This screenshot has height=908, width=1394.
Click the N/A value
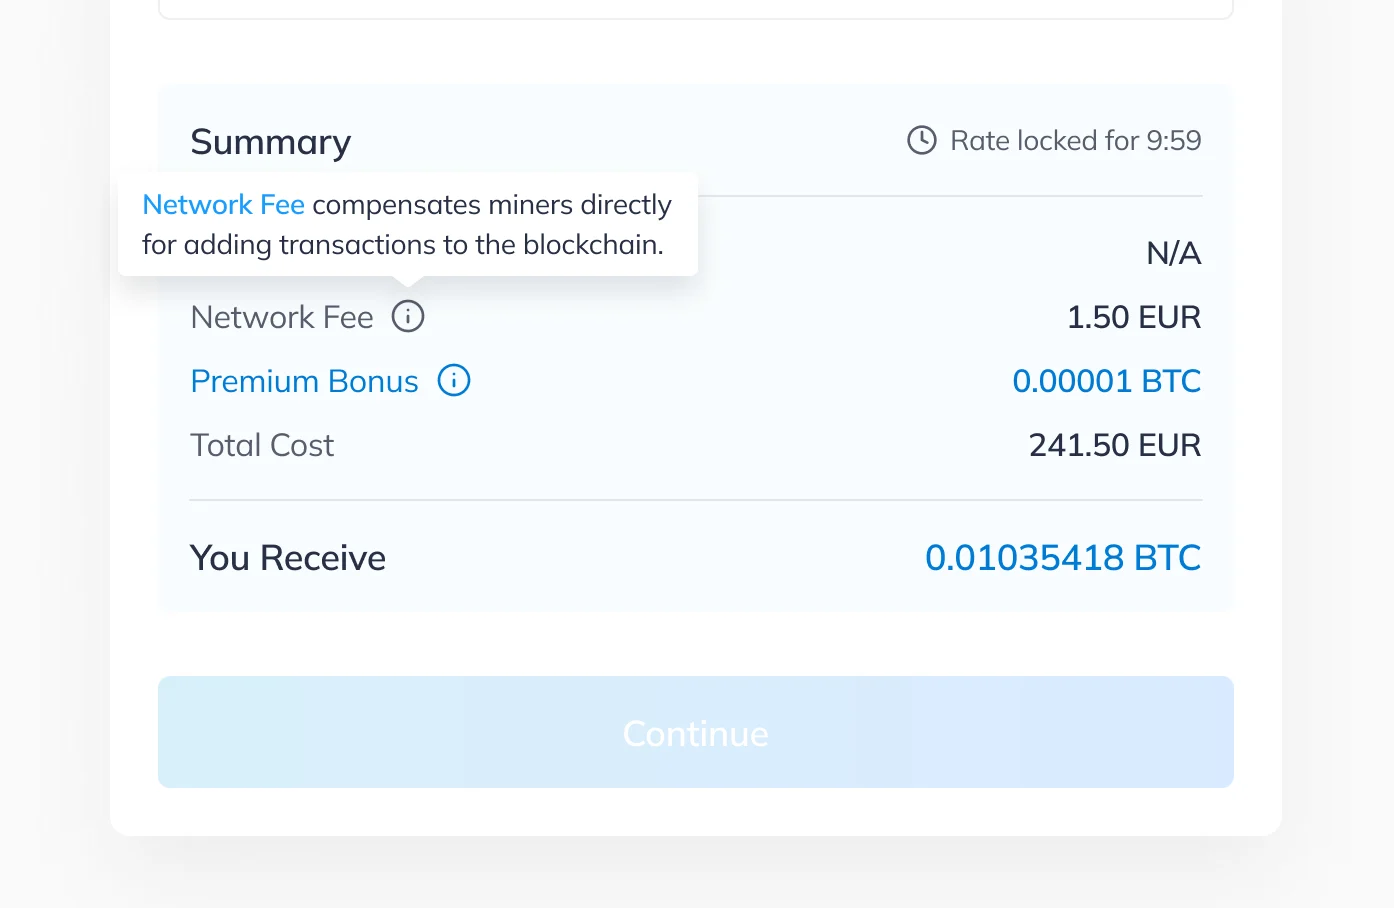(1174, 253)
